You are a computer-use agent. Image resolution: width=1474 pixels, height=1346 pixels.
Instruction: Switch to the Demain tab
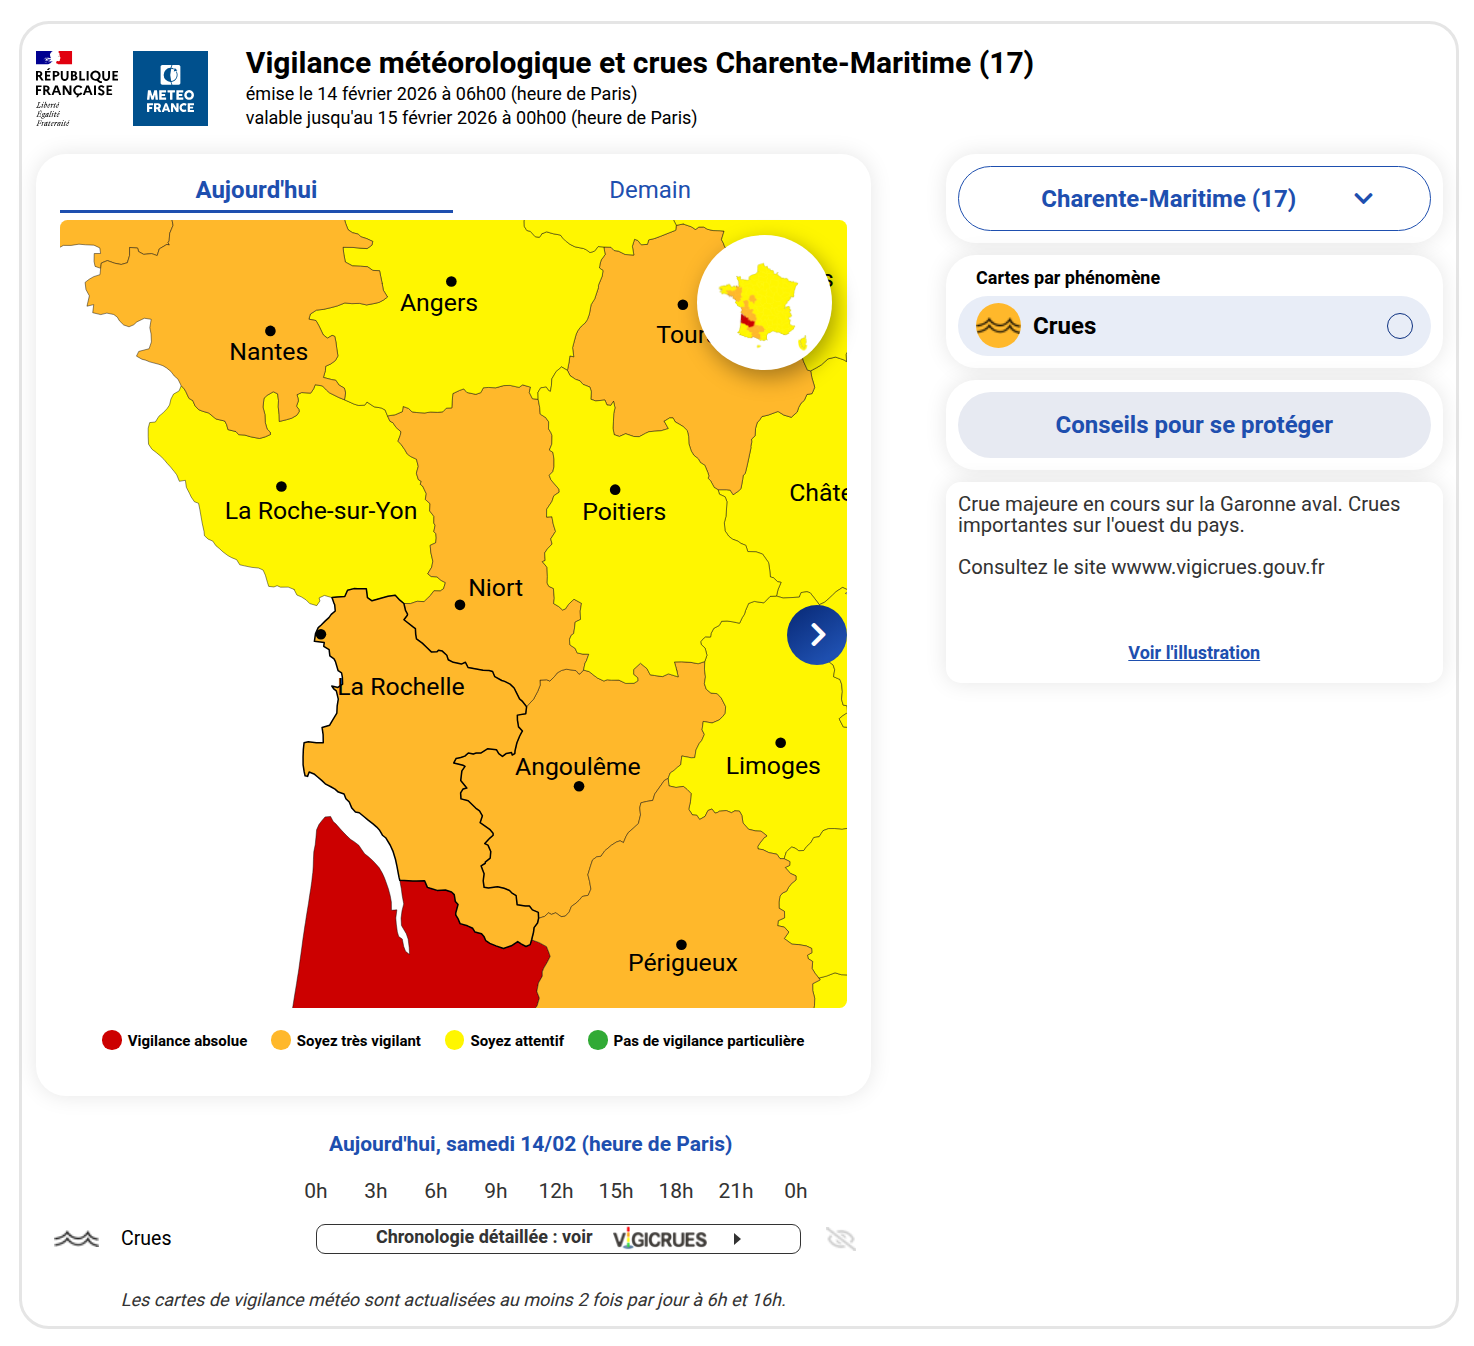tap(650, 189)
